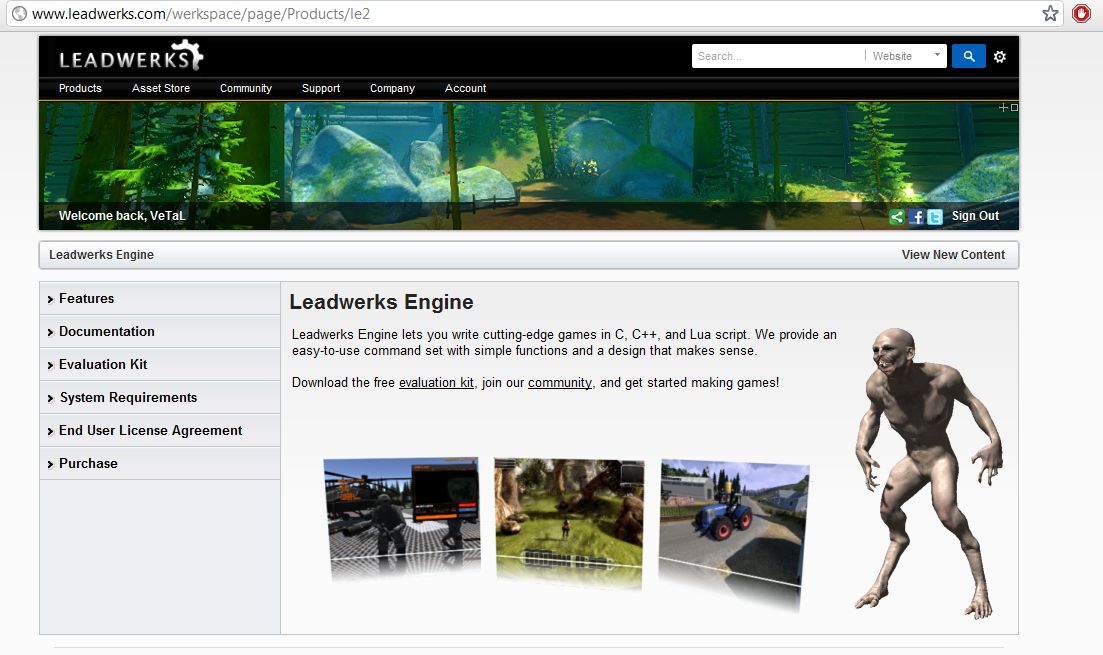
Task: Click the Leadwerks Engine page heading
Action: (x=381, y=302)
